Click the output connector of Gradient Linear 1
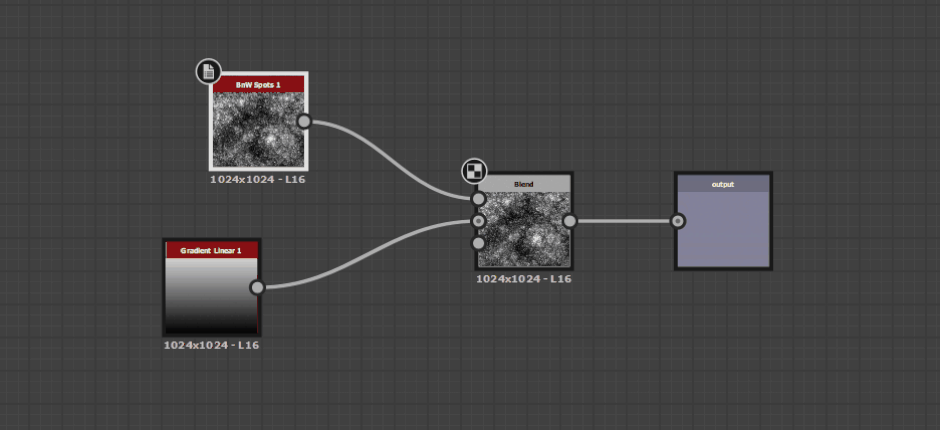The height and width of the screenshot is (430, 940). [x=257, y=288]
